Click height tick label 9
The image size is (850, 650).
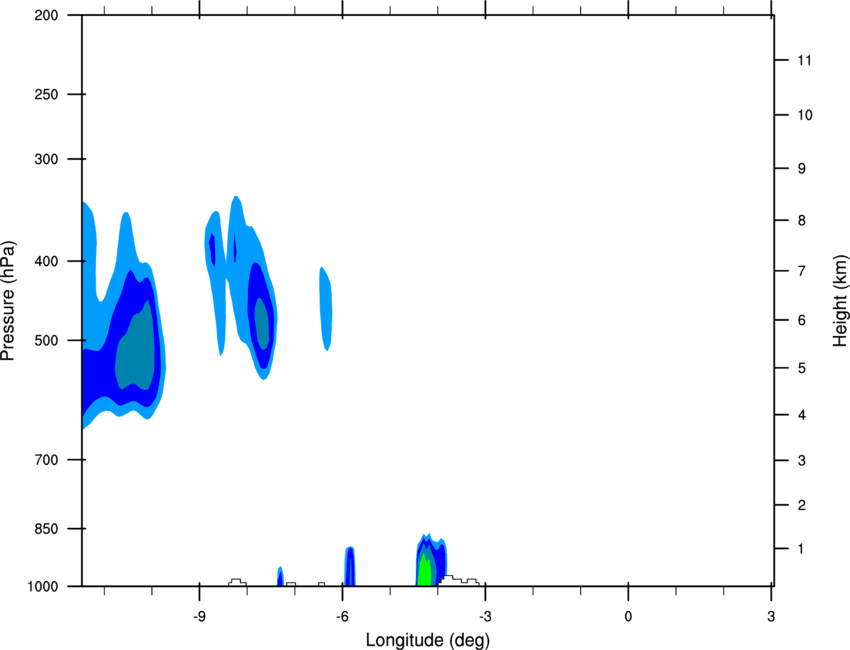point(802,169)
